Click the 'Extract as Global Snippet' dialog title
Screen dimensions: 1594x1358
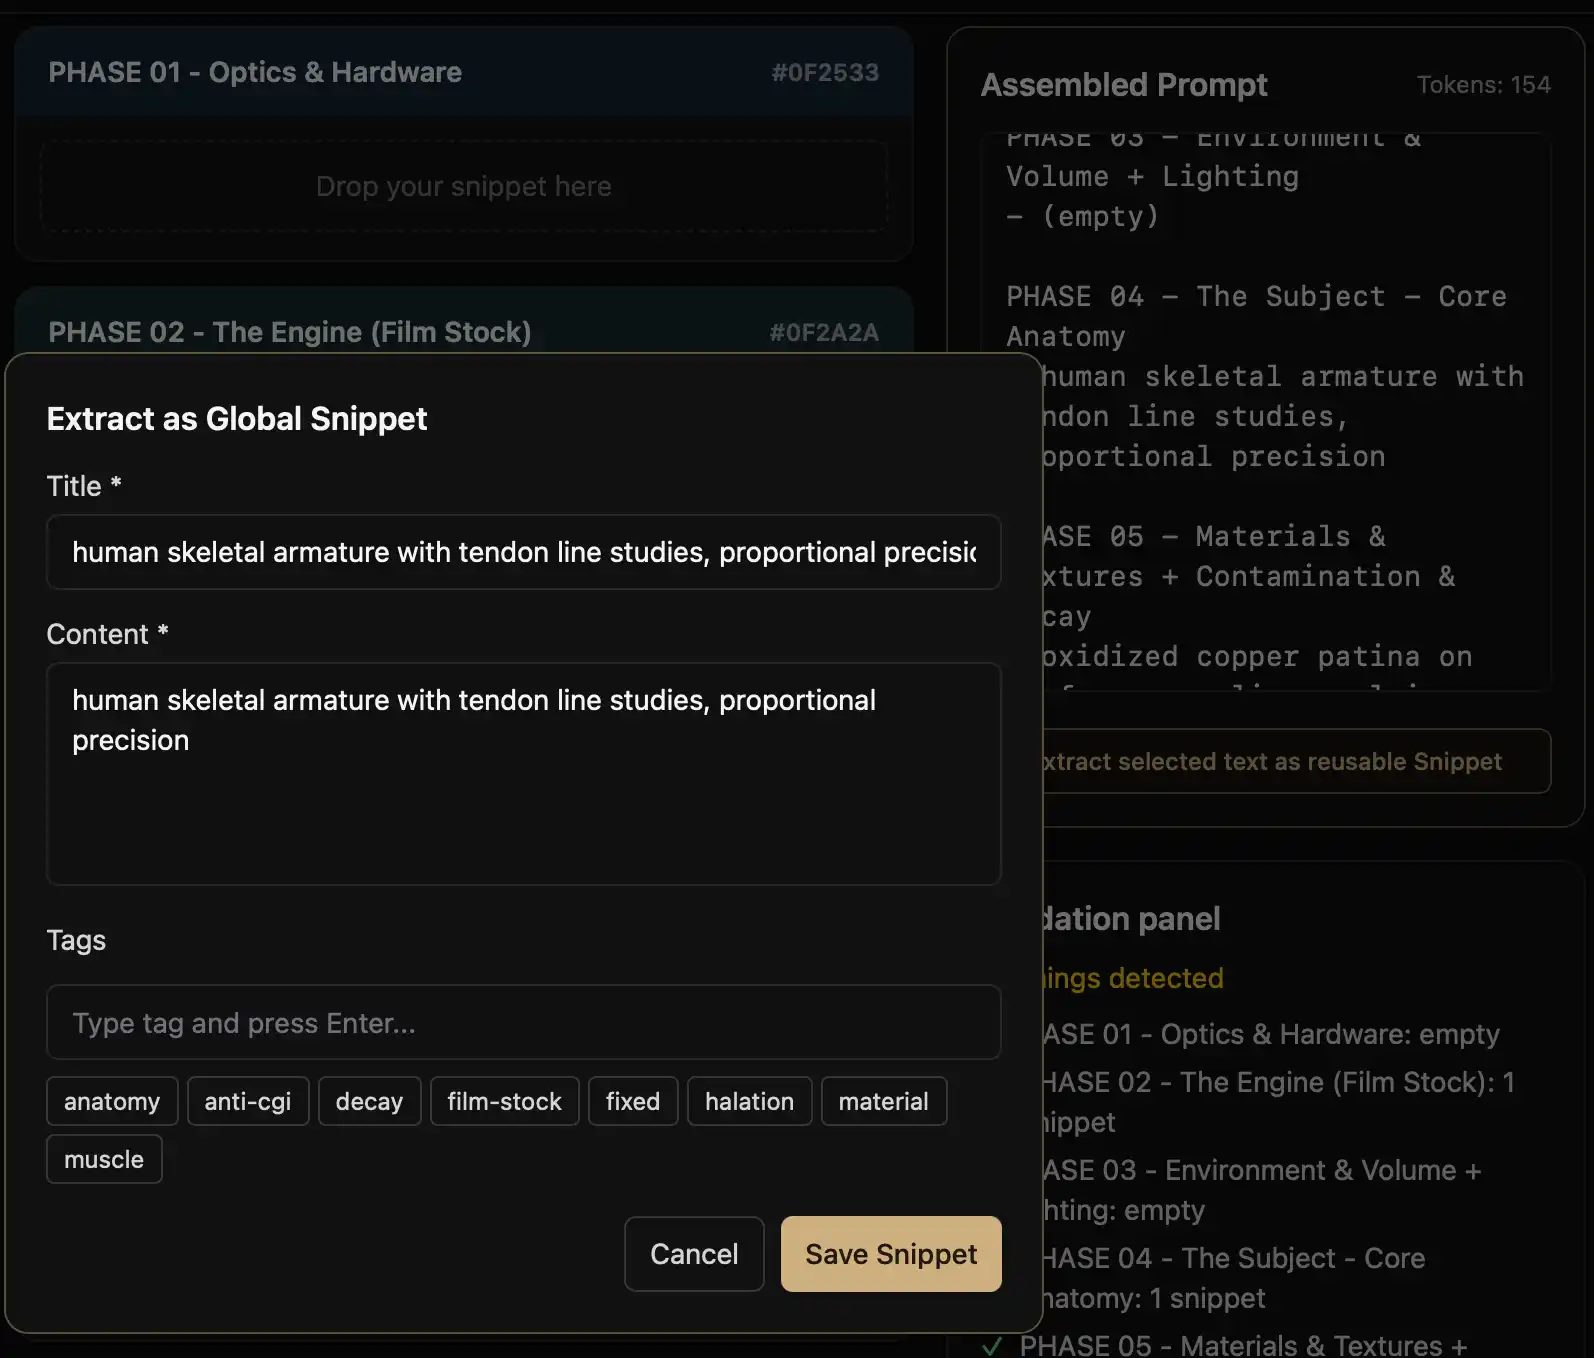(237, 419)
